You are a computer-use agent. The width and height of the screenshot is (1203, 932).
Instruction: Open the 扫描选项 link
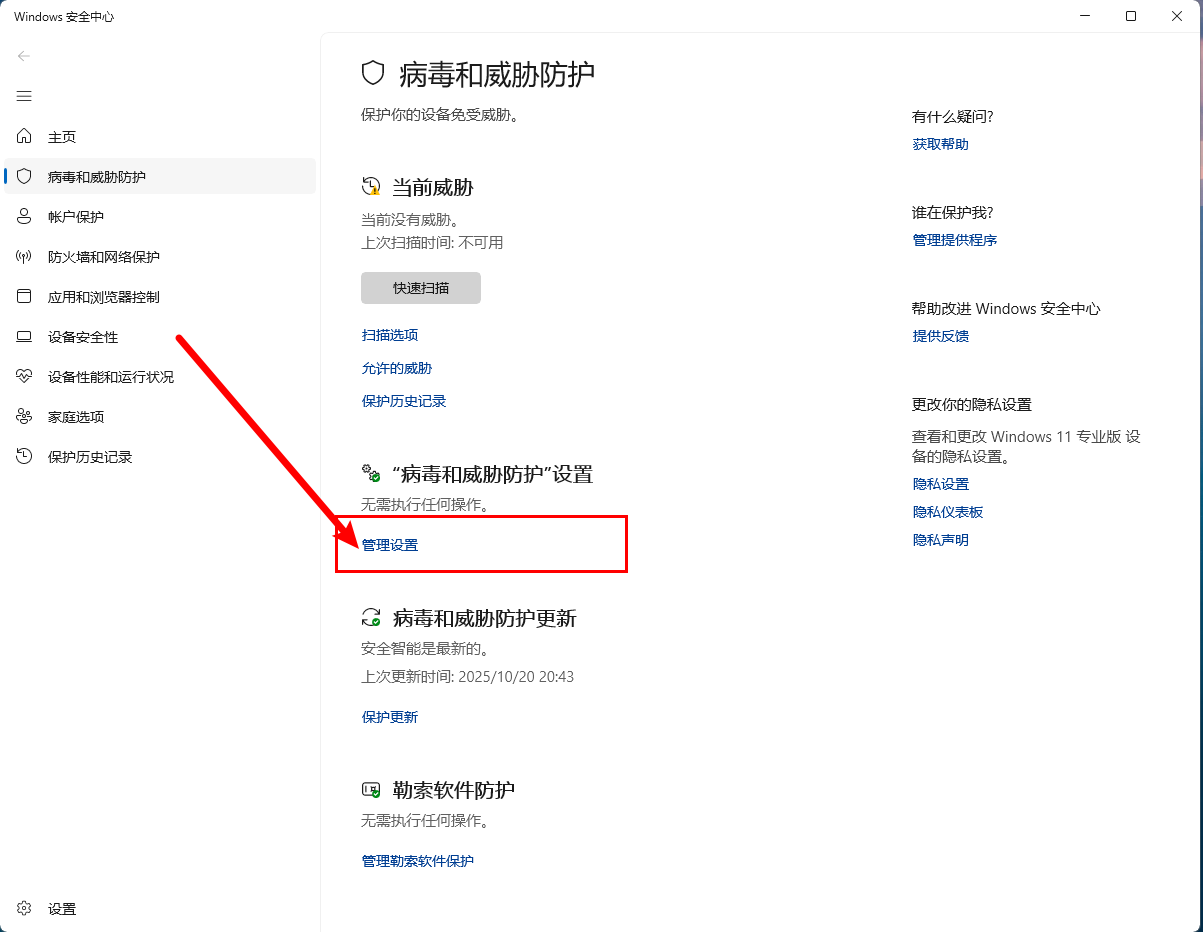[x=390, y=335]
